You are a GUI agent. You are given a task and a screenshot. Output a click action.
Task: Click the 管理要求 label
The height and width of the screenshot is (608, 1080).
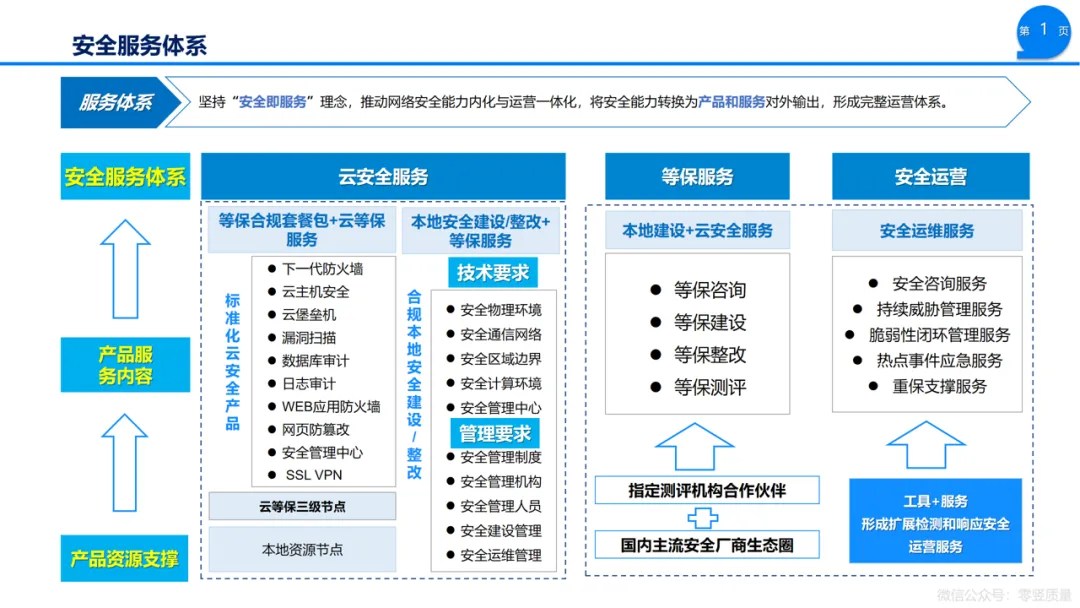point(495,434)
